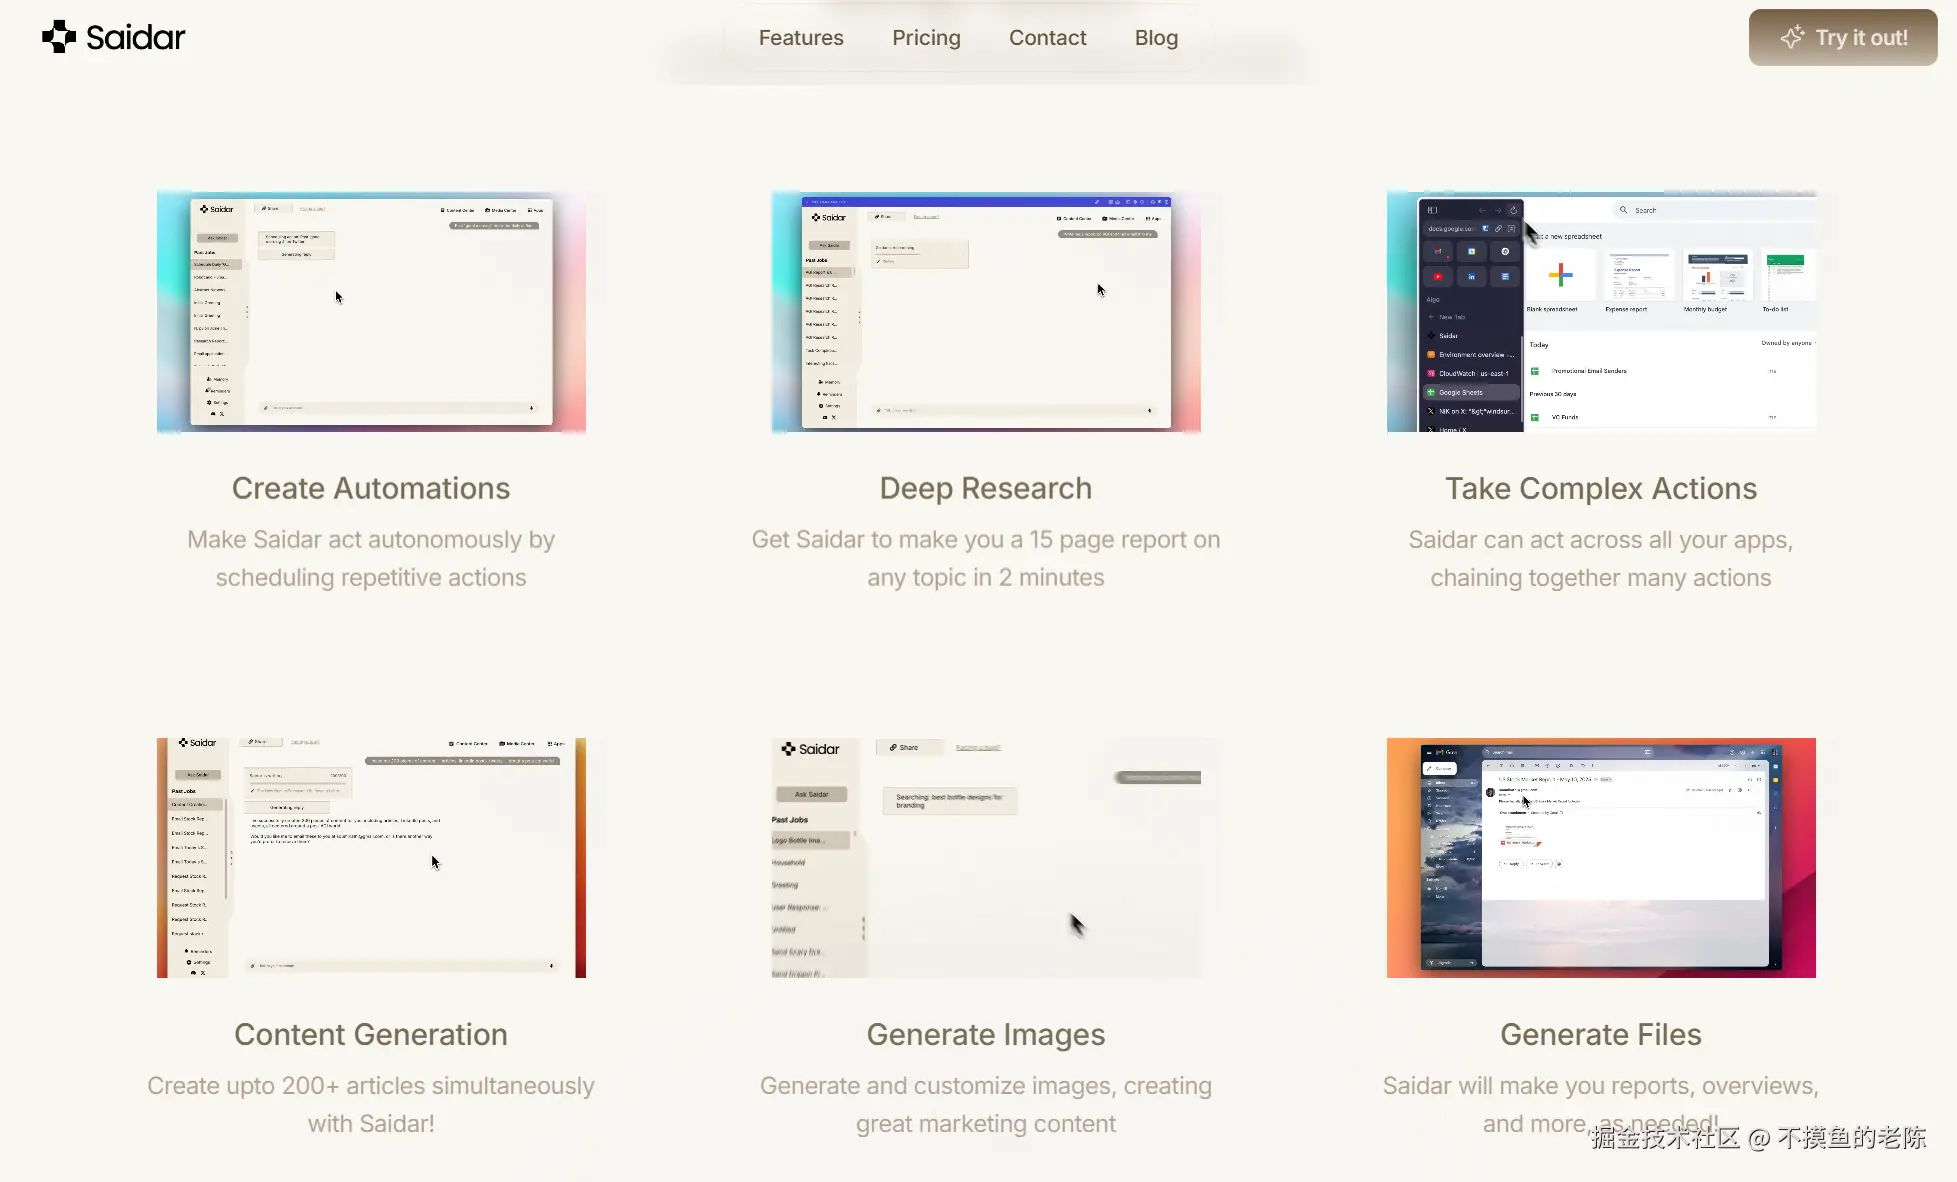Image resolution: width=1957 pixels, height=1182 pixels.
Task: Open Deep Research preview thumbnail
Action: (985, 311)
